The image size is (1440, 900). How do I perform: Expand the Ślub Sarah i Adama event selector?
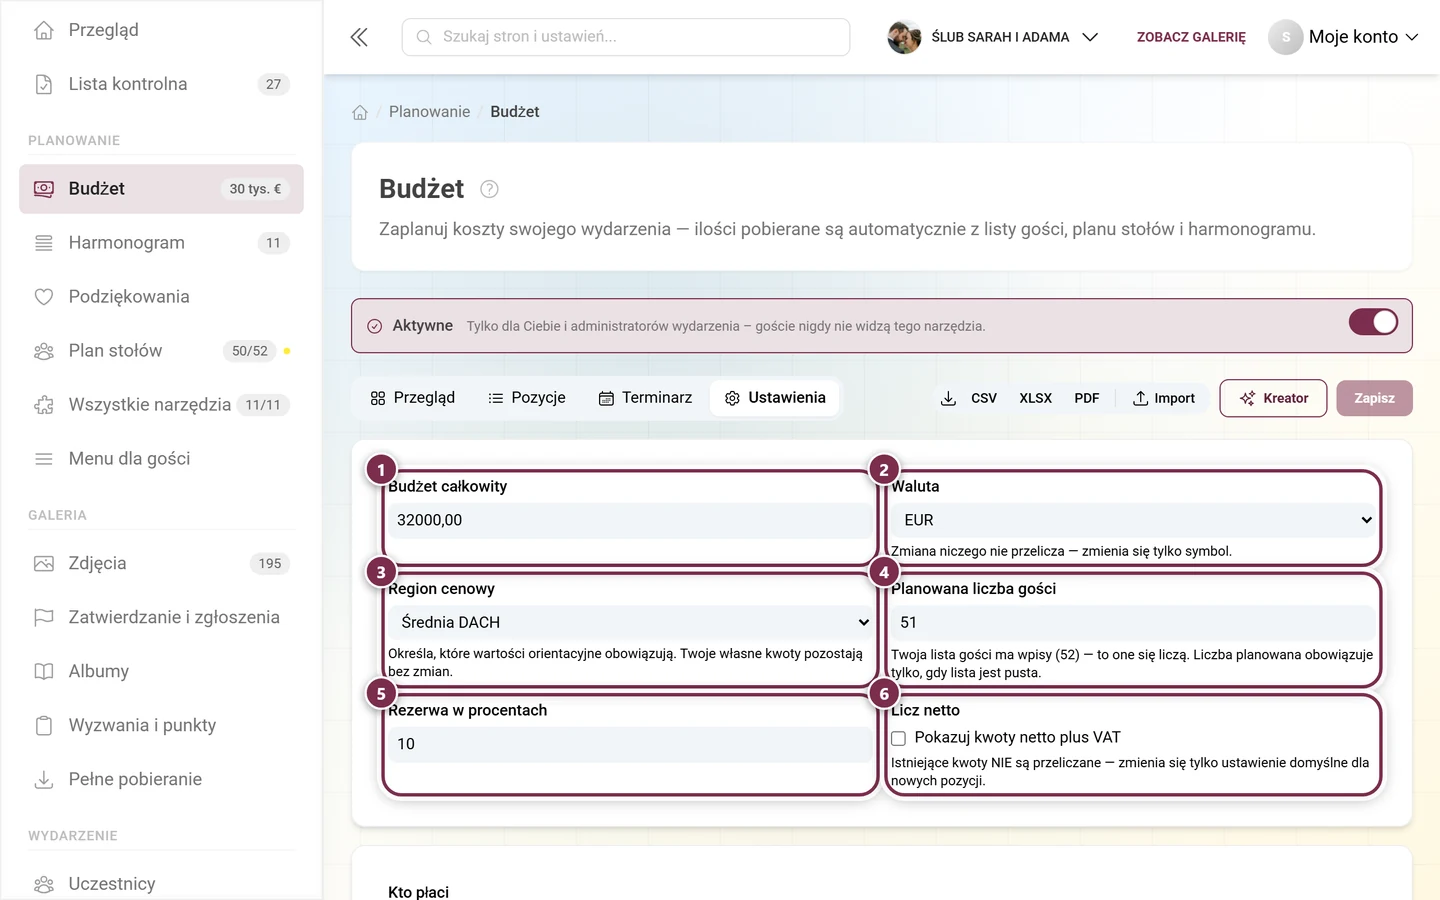(x=993, y=37)
